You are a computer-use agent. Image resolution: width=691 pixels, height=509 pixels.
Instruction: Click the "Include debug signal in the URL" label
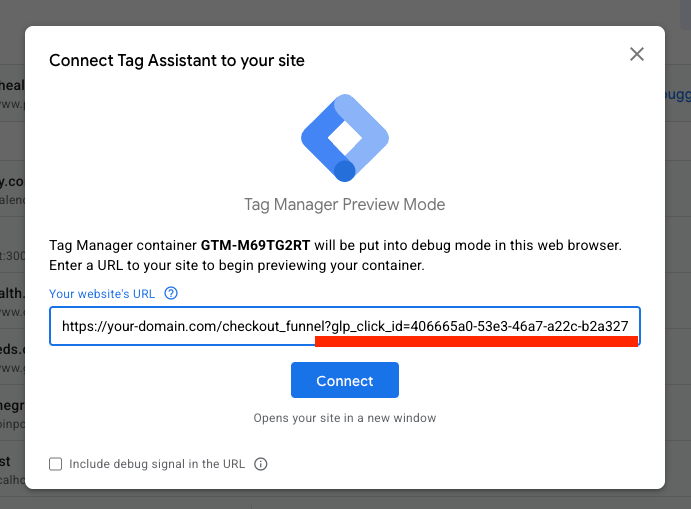click(x=157, y=464)
